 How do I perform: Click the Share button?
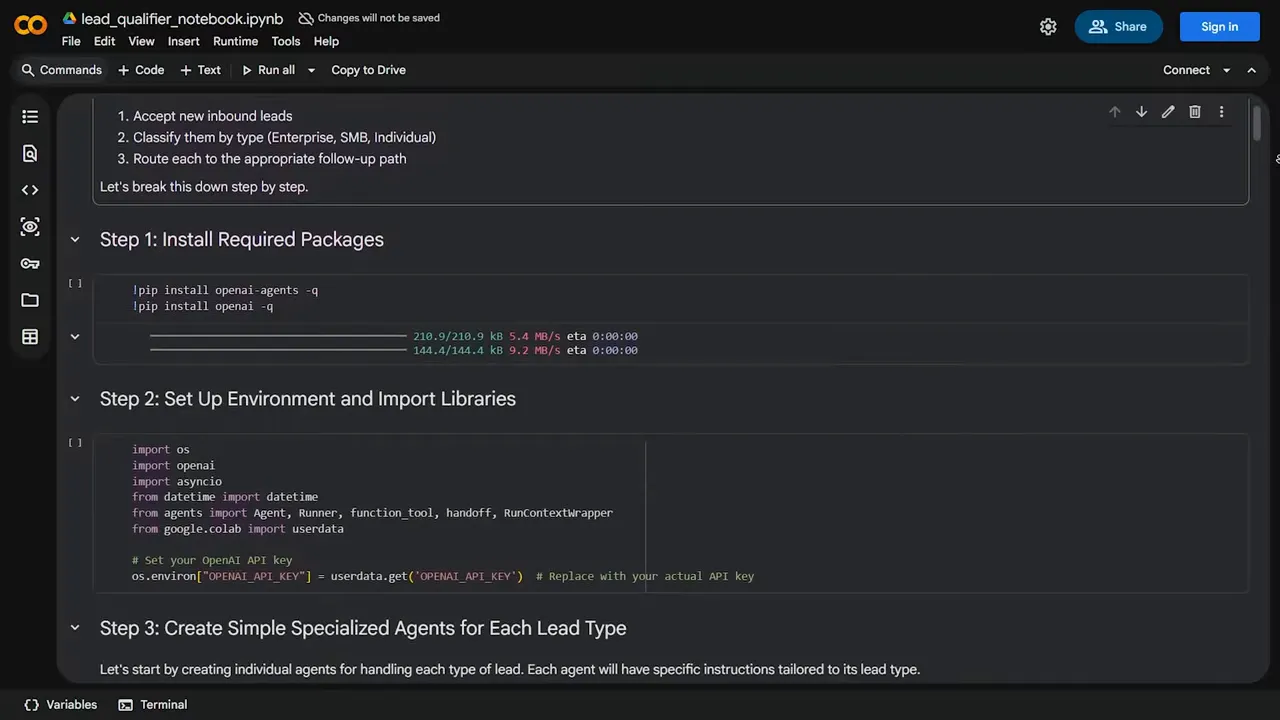point(1118,27)
